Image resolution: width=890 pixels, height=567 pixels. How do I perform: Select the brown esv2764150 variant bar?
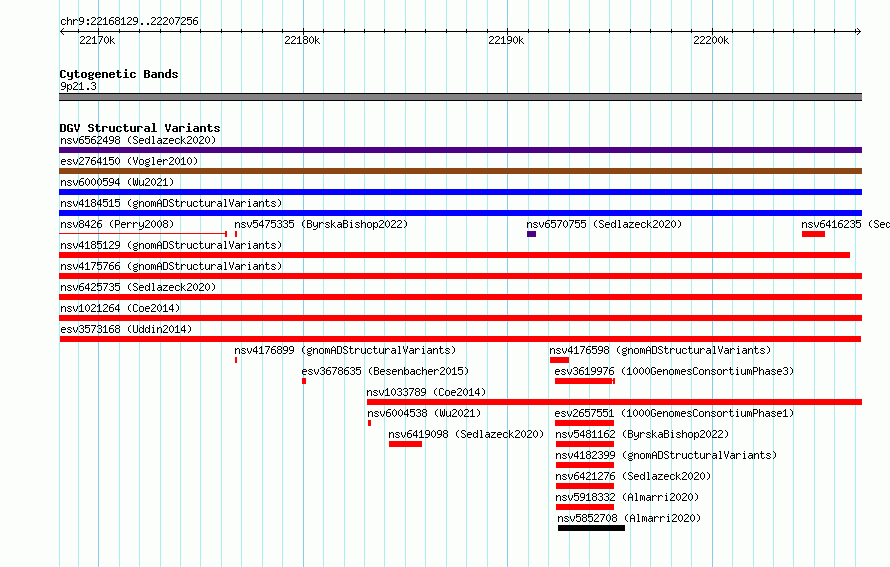[x=460, y=171]
